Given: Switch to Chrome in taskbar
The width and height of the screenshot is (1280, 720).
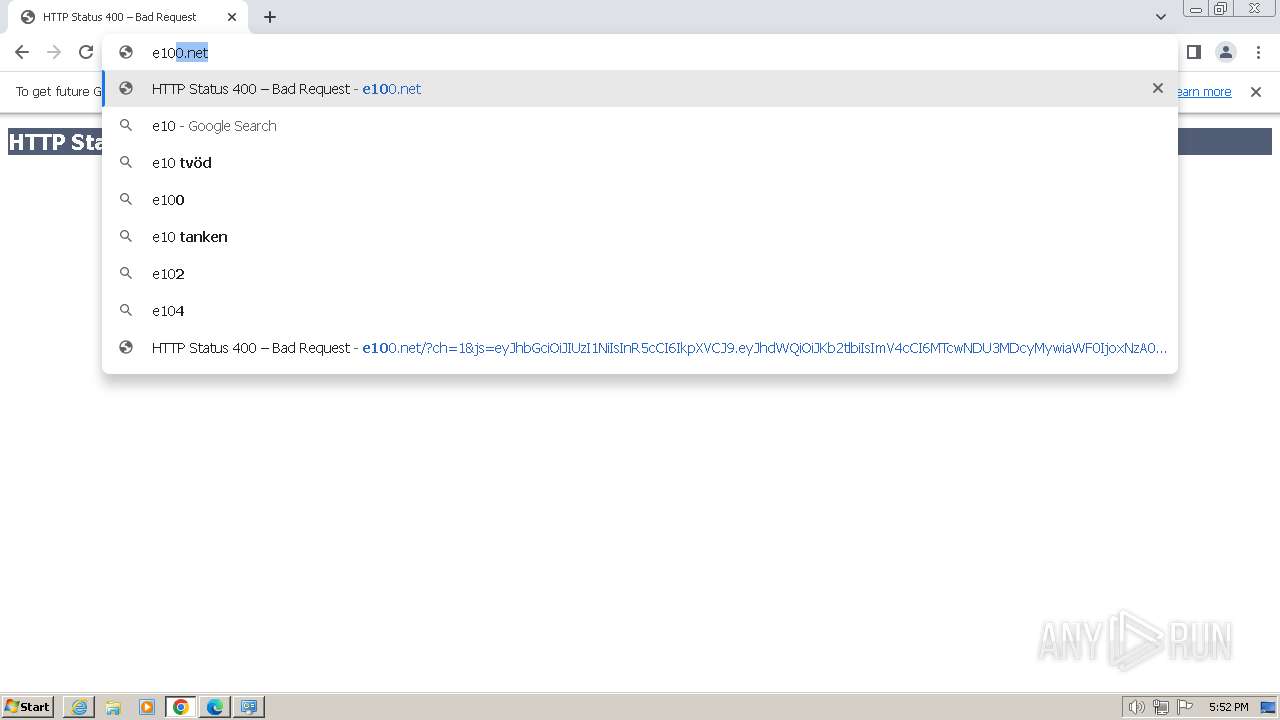Looking at the screenshot, I should [x=181, y=707].
